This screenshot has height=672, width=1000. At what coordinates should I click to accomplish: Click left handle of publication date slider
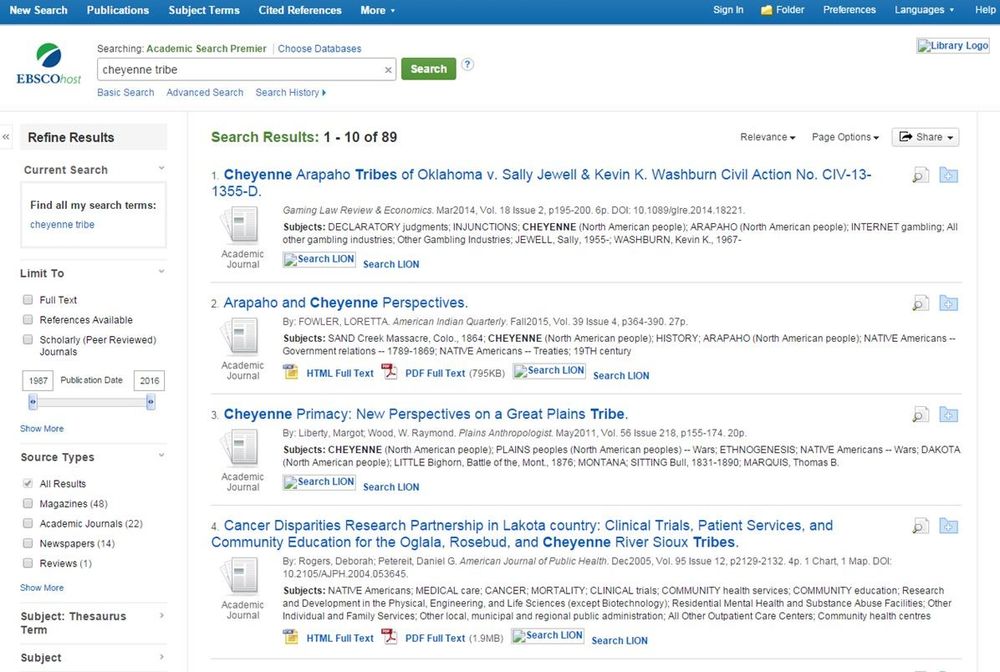[33, 402]
